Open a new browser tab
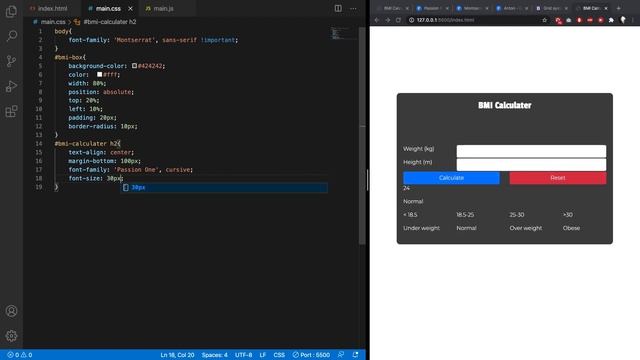640x360 pixels. coord(618,8)
